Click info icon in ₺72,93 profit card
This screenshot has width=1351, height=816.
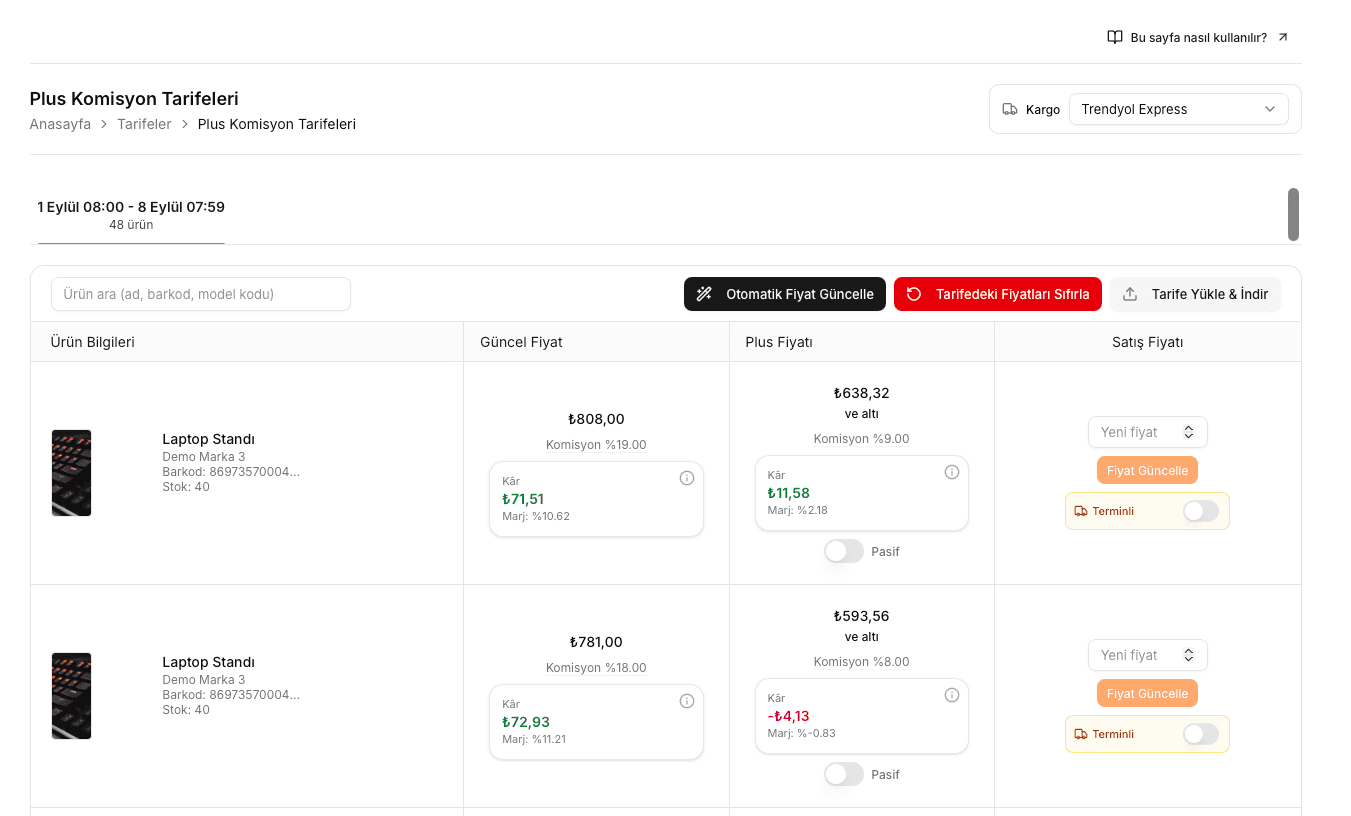point(687,701)
